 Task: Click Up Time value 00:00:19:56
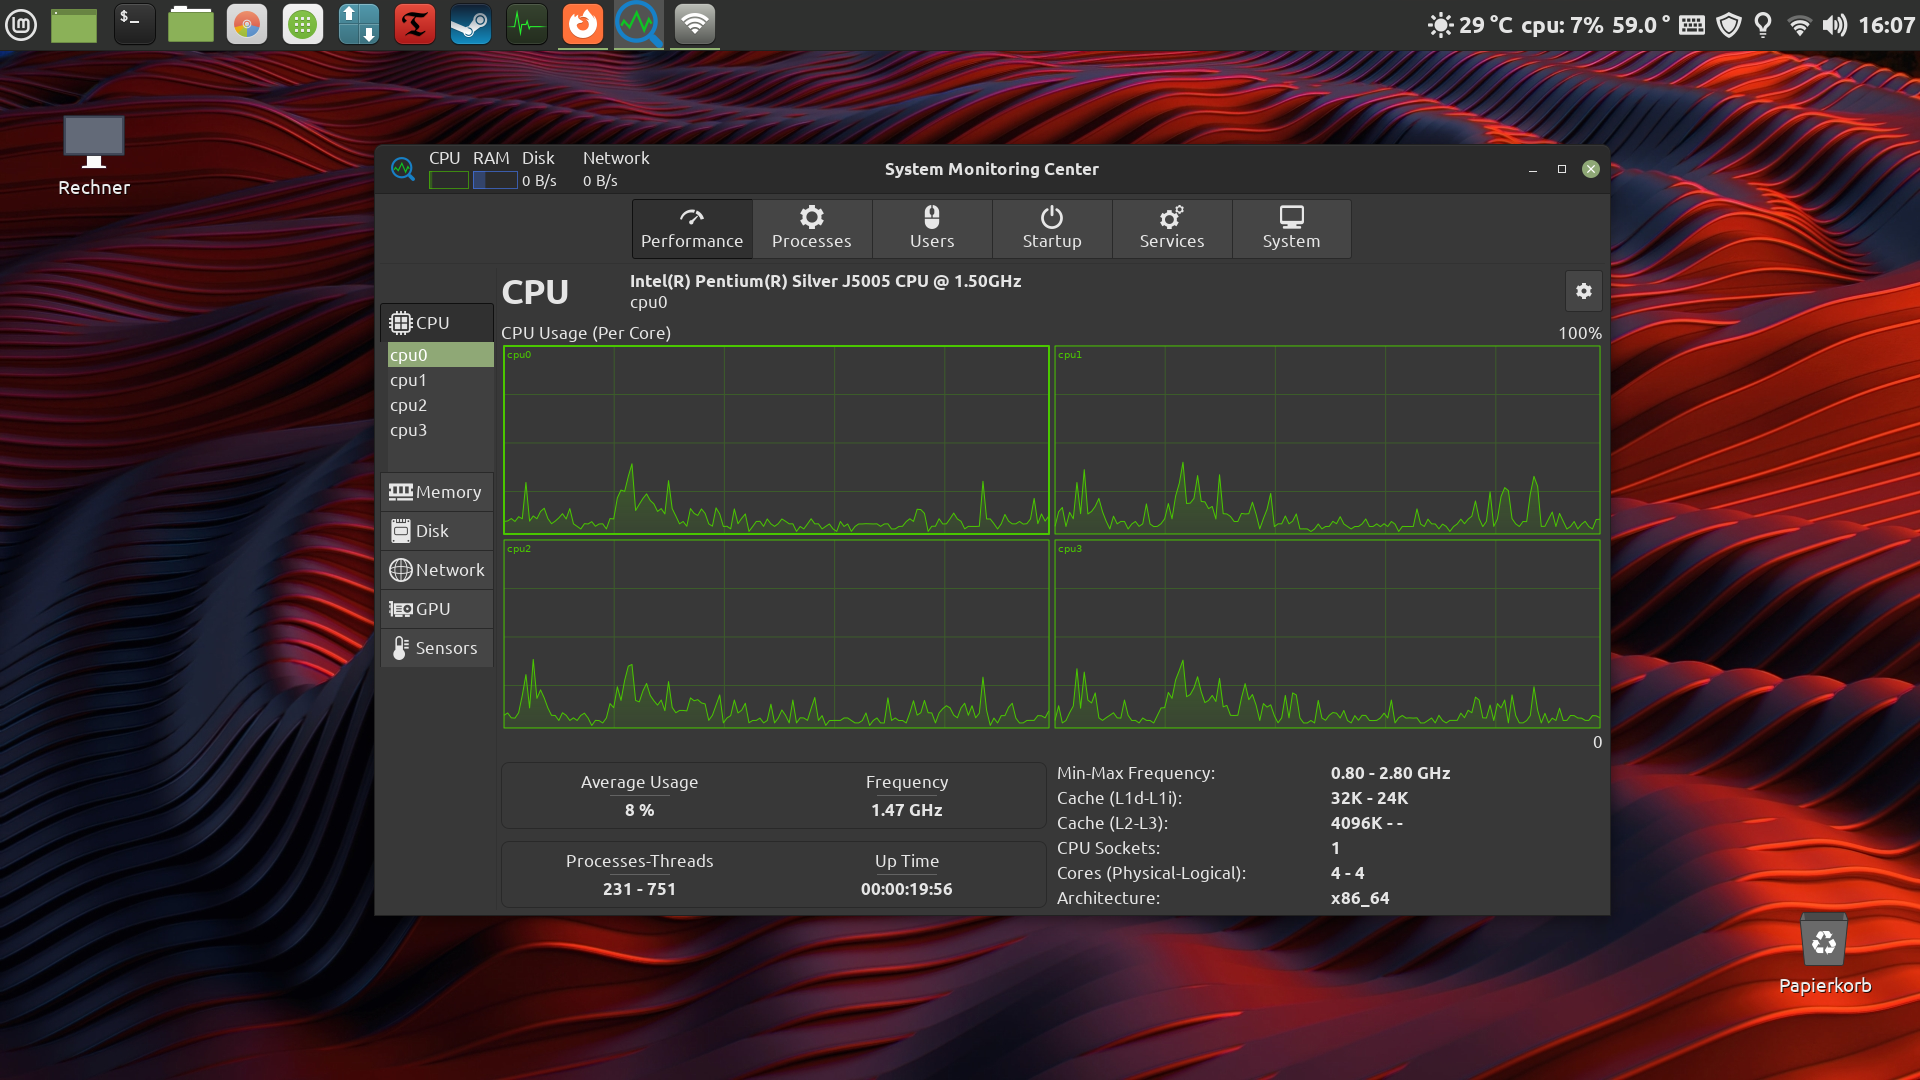coord(906,889)
